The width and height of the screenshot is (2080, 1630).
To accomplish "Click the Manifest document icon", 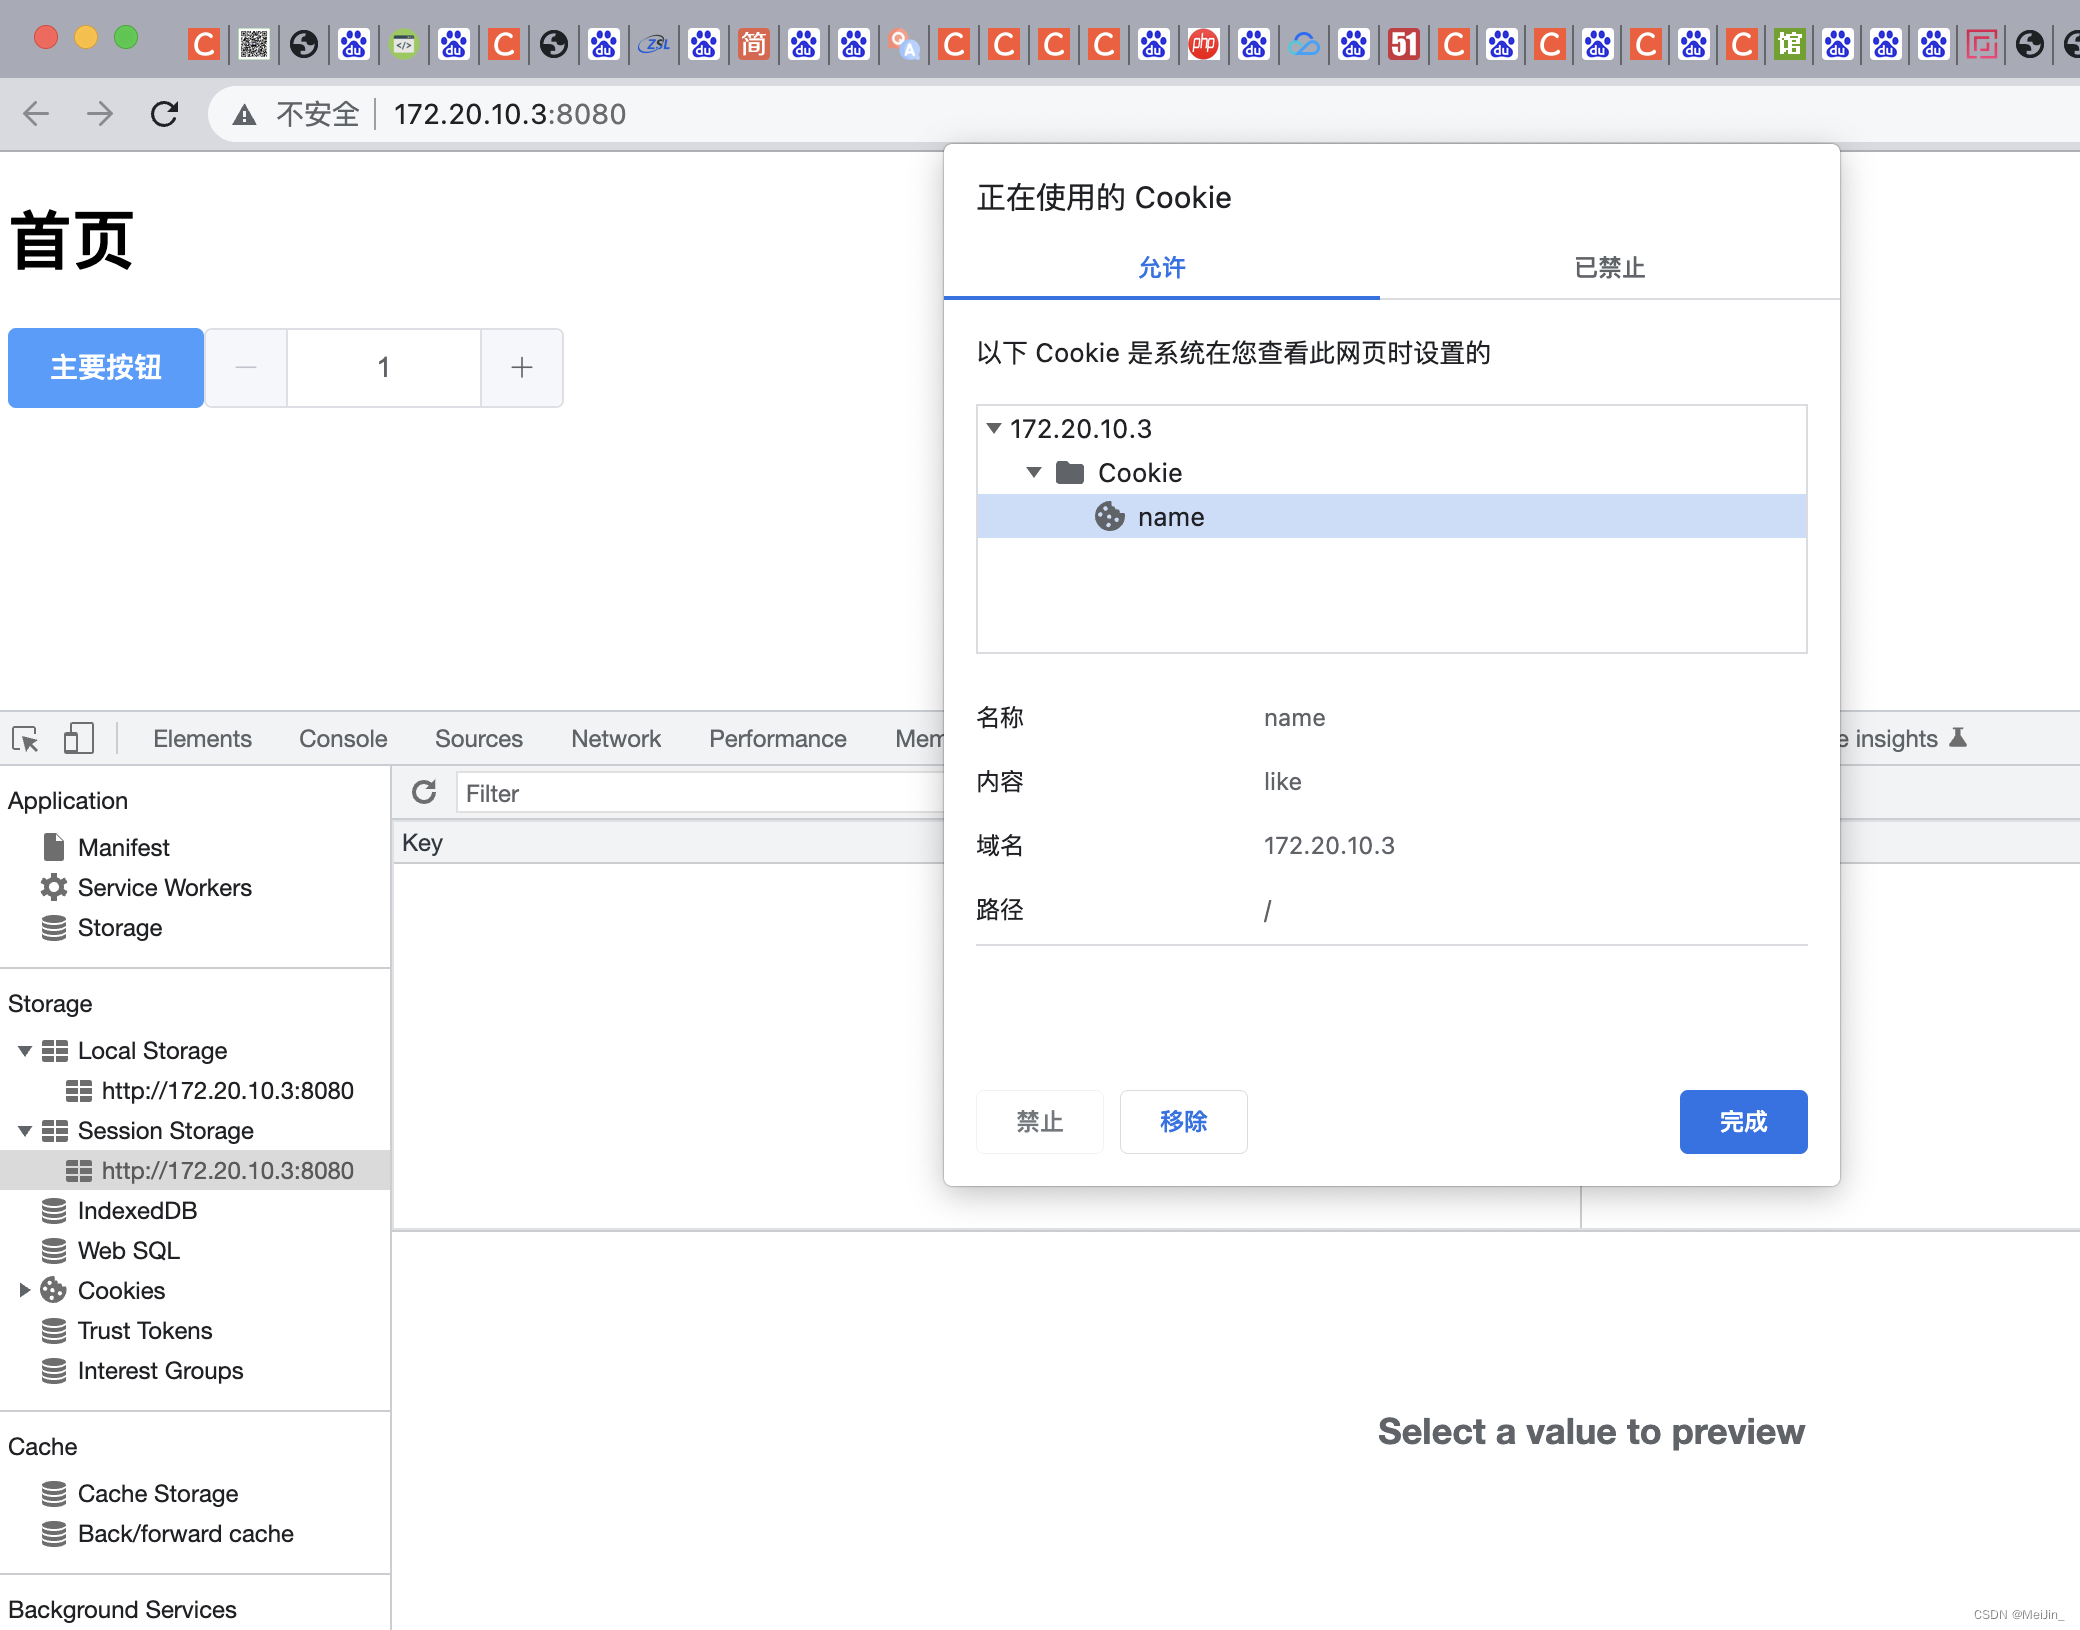I will click(54, 847).
